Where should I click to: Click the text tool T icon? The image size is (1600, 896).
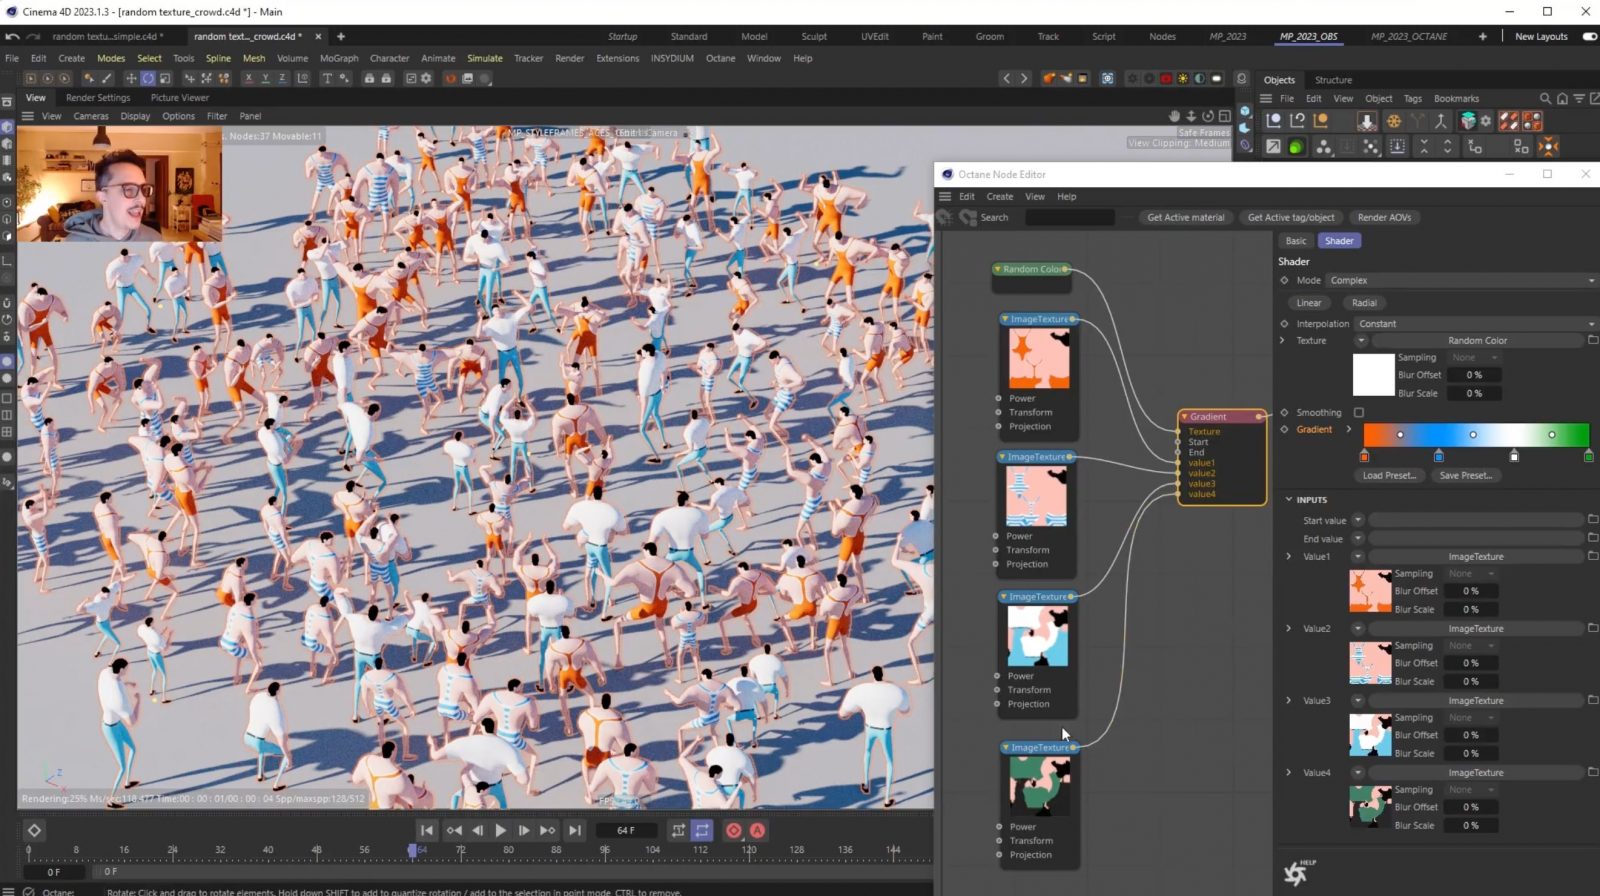pos(327,78)
